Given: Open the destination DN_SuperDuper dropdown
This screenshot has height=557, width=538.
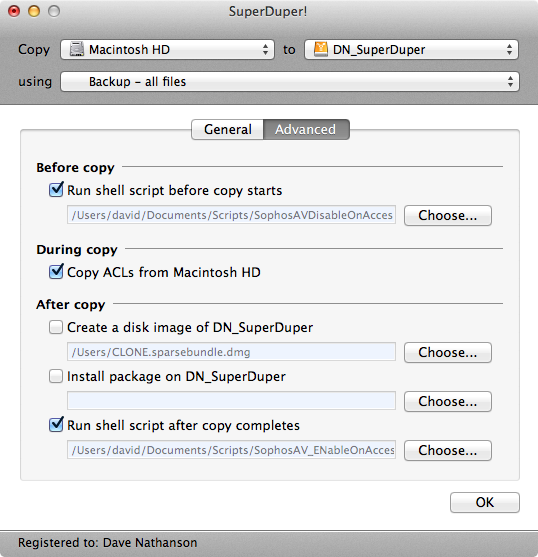Looking at the screenshot, I should pyautogui.click(x=411, y=49).
